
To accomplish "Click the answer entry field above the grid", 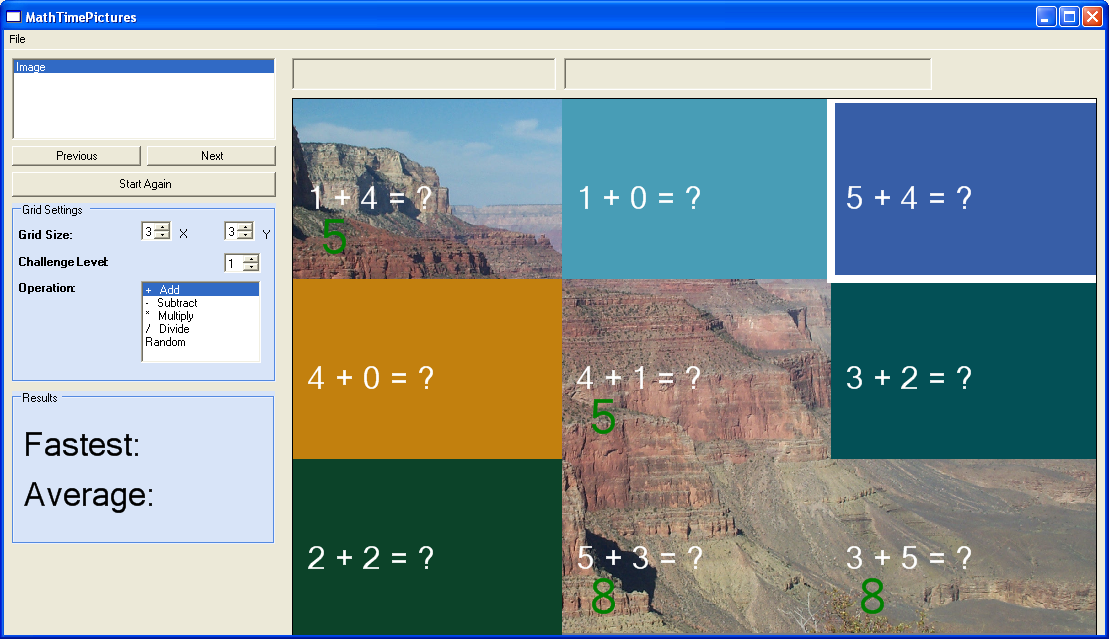I will coord(422,73).
